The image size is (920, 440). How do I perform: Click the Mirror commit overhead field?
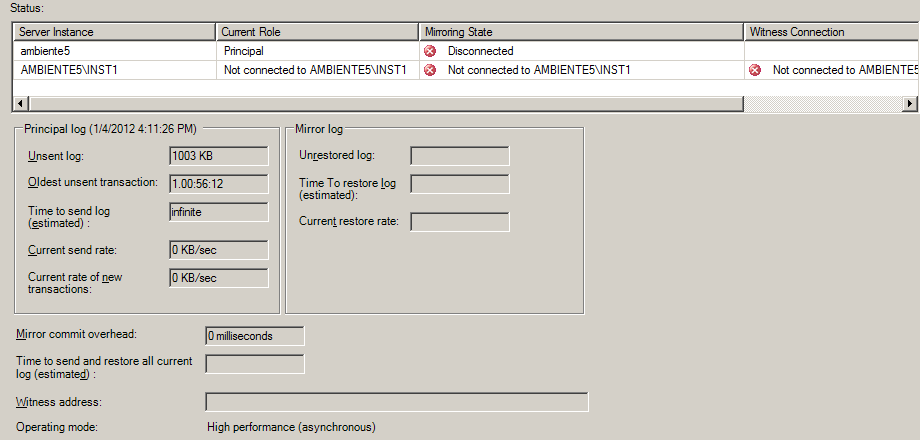point(254,335)
